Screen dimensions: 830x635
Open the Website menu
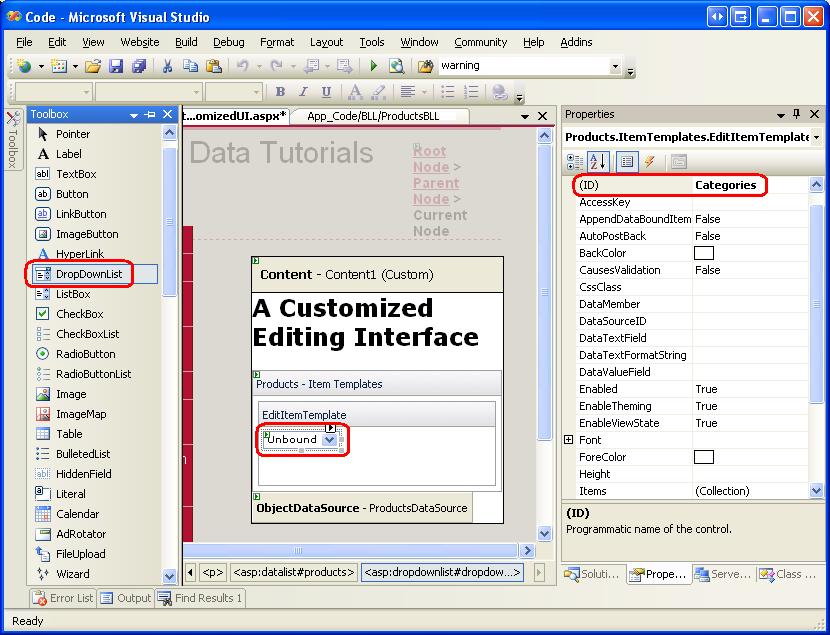[140, 42]
